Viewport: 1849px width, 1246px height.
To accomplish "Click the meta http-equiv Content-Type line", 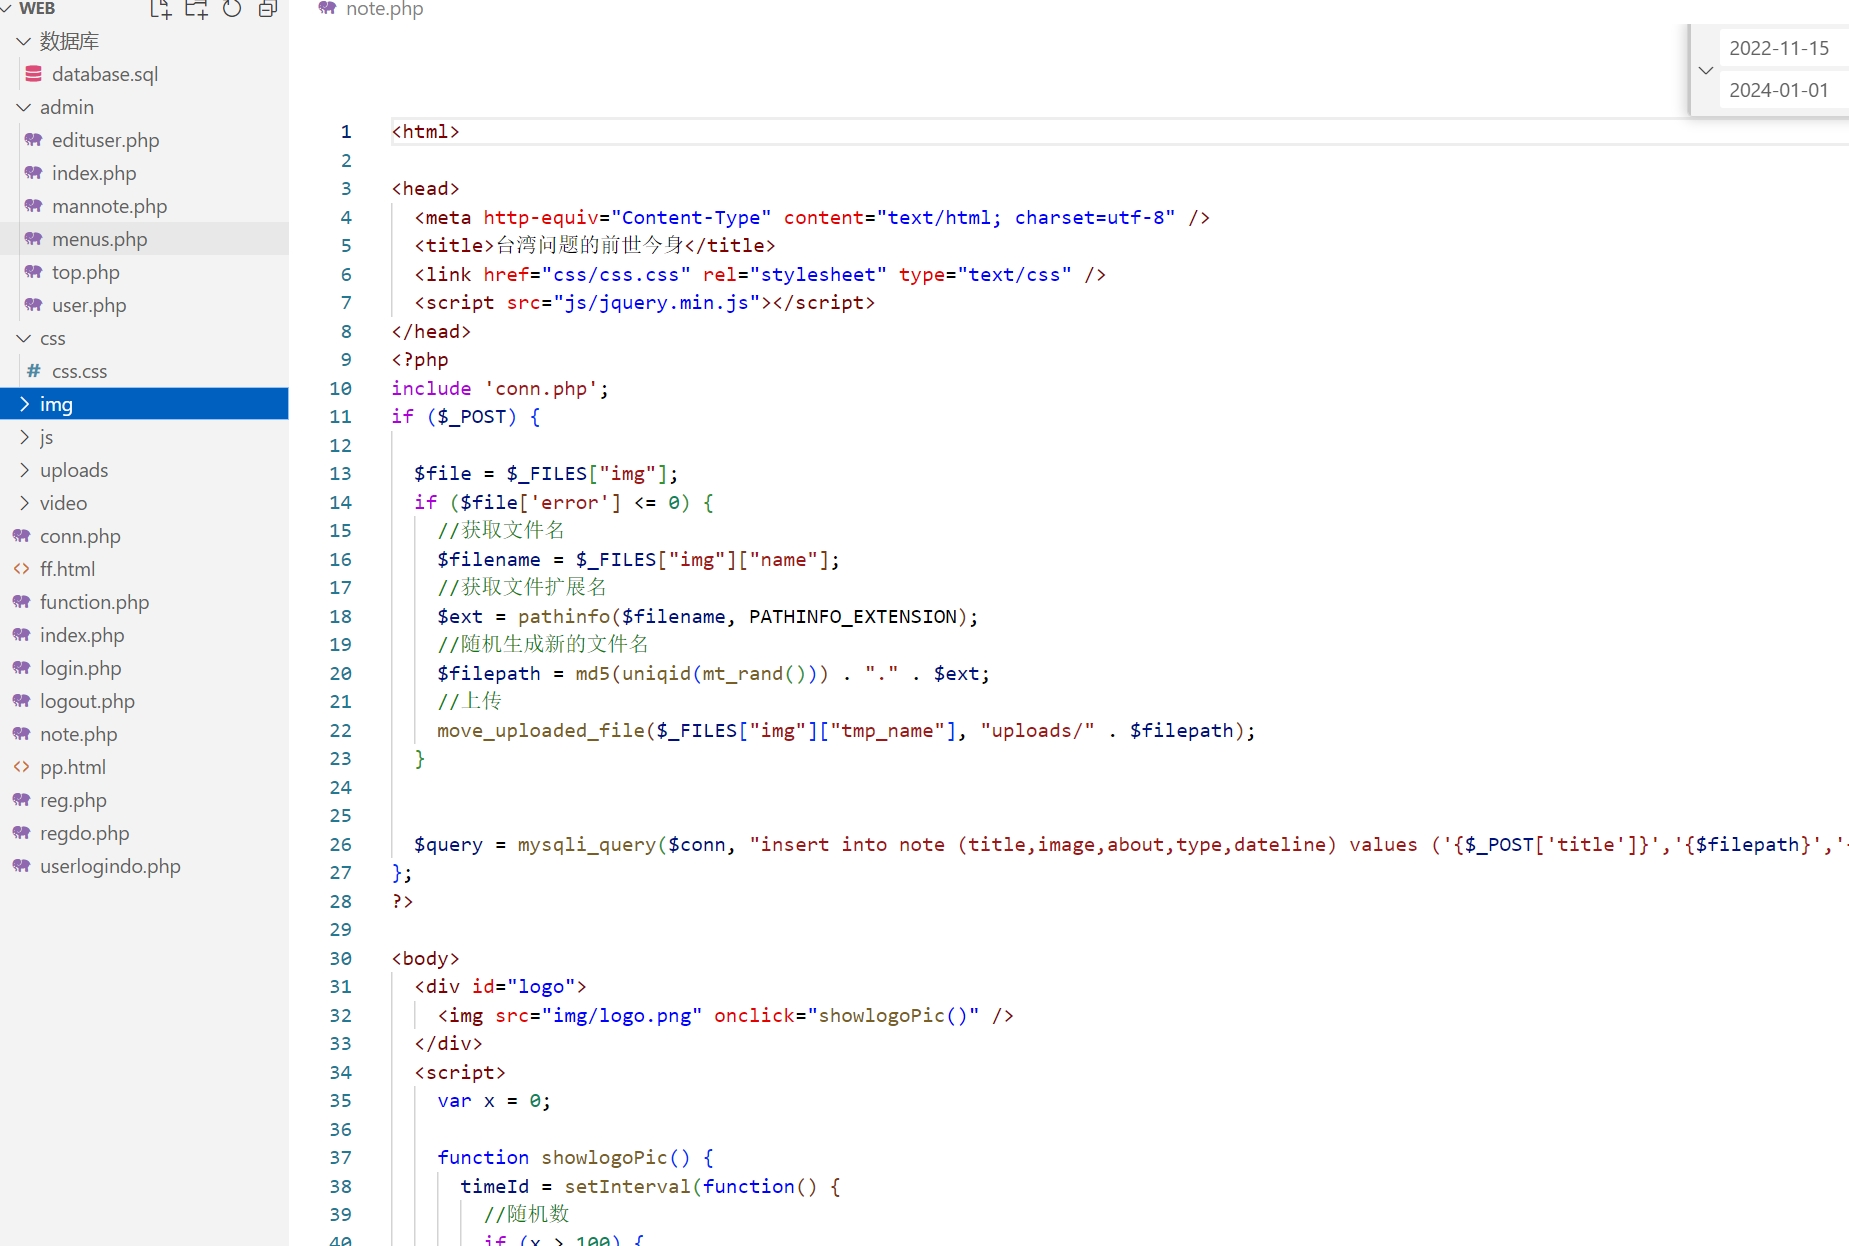I will [812, 218].
